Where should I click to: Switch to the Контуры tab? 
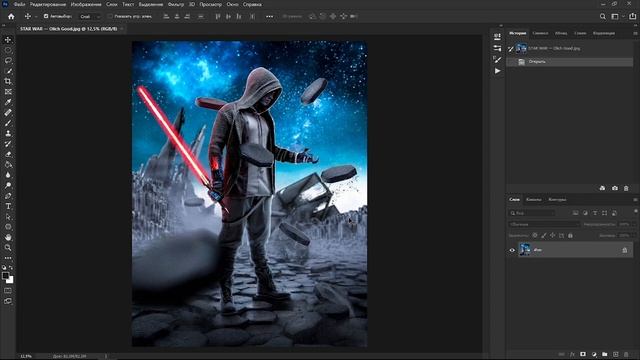tap(557, 200)
